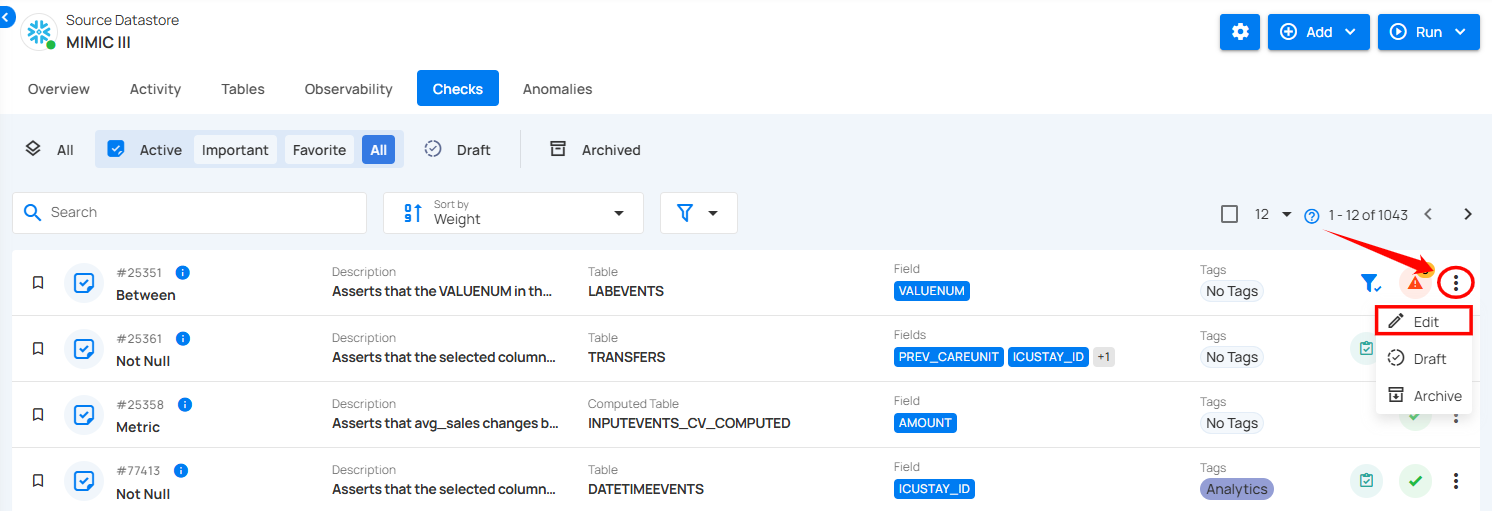Select the Checks tab
1492x511 pixels.
tap(458, 89)
